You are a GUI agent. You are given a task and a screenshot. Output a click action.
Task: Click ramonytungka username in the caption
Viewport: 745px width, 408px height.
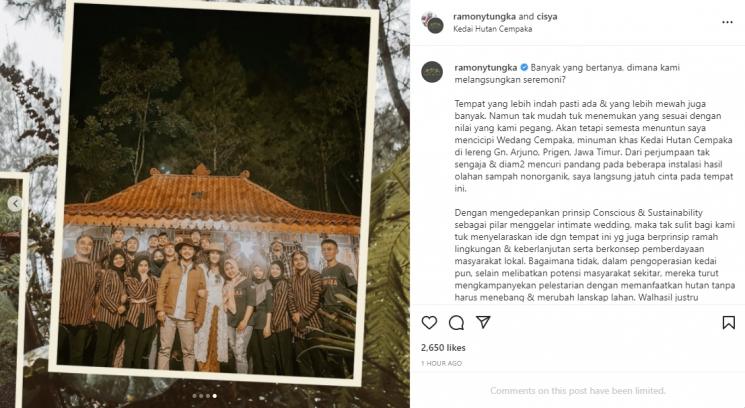[x=486, y=67]
